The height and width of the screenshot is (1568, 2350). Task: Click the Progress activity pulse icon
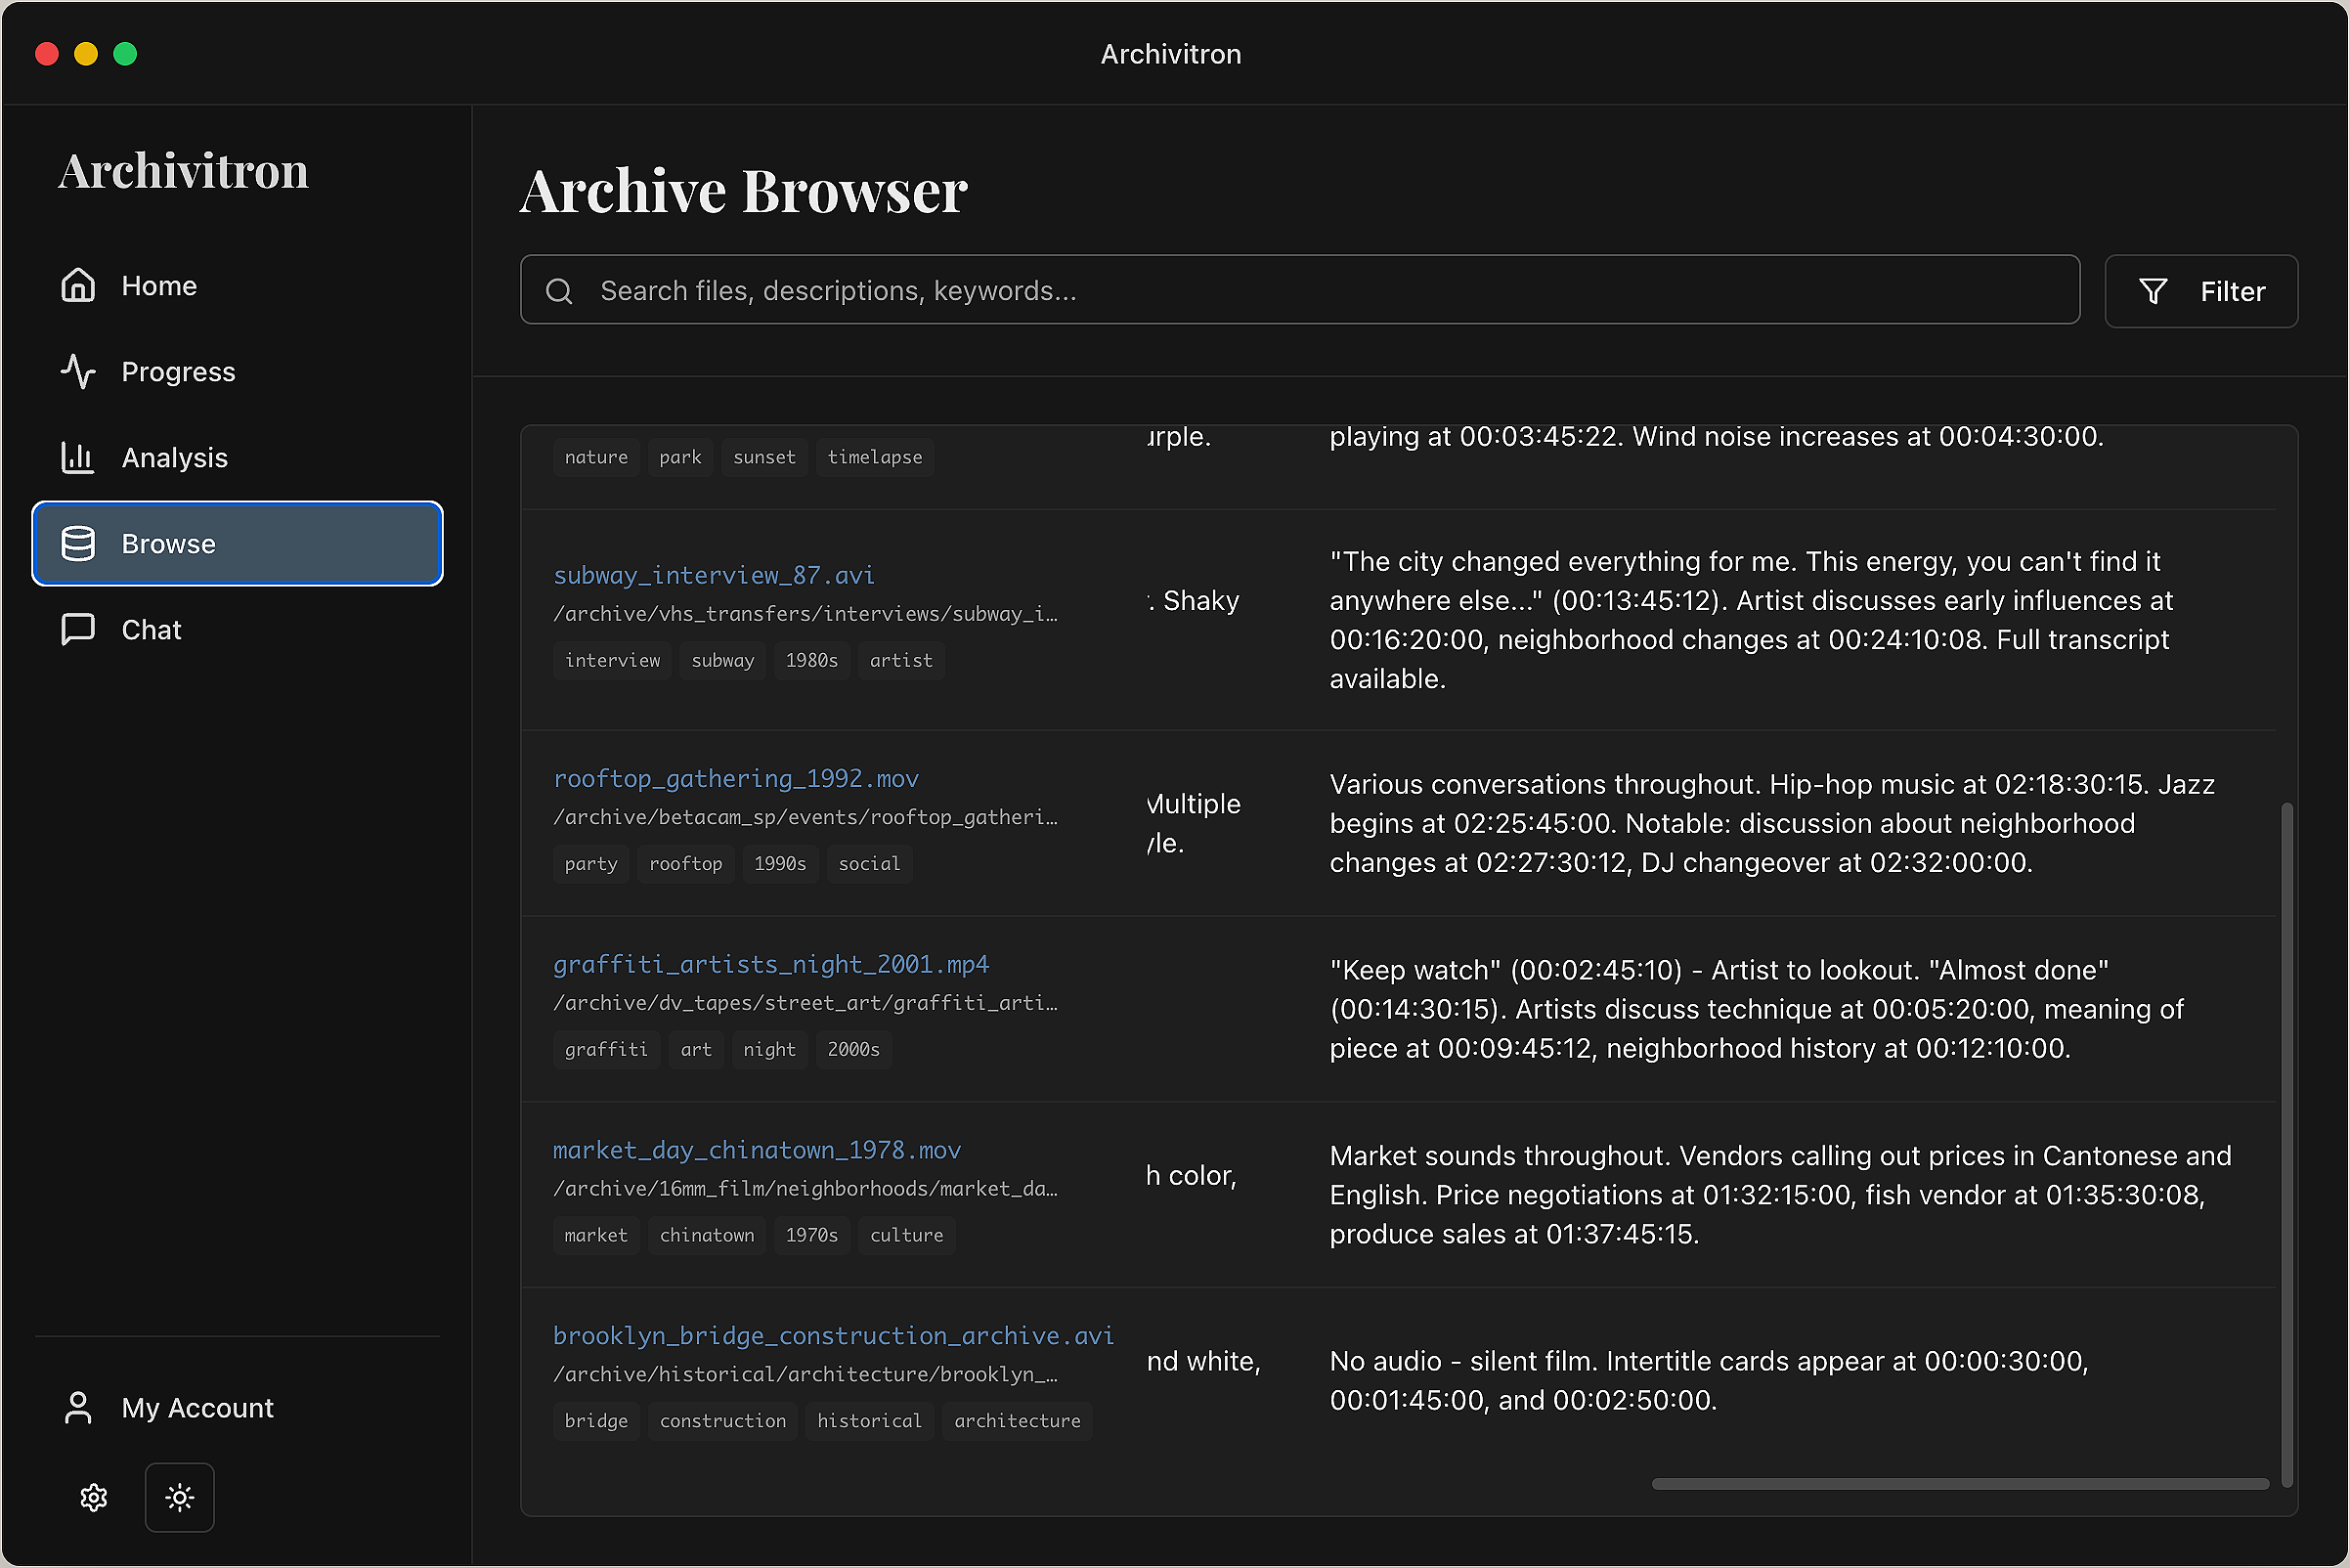click(x=78, y=372)
